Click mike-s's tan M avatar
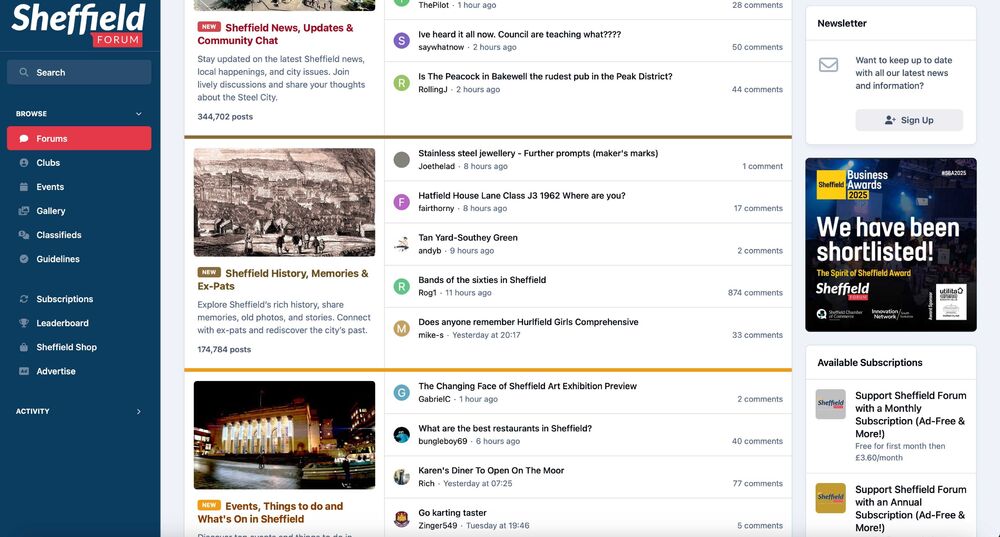This screenshot has width=1000, height=537. pos(401,328)
